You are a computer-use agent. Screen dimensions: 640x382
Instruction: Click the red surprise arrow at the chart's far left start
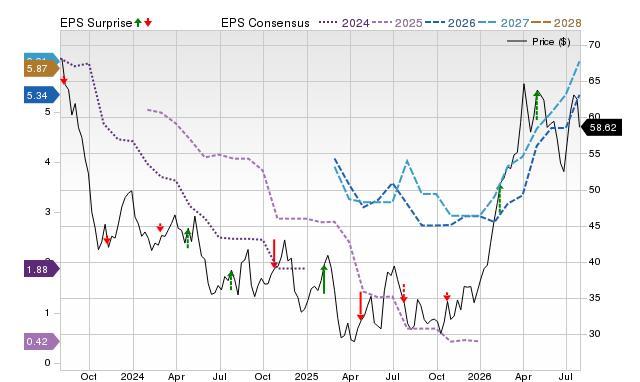point(64,80)
